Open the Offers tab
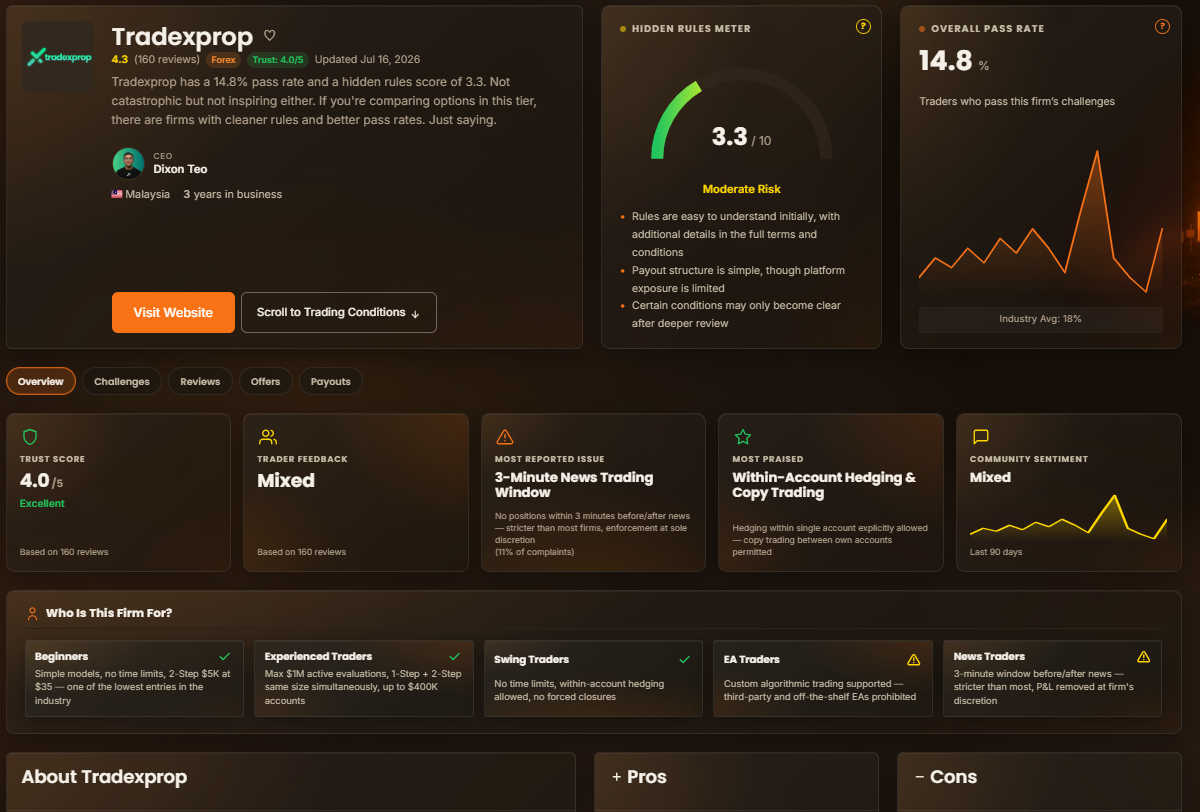This screenshot has height=812, width=1200. [x=266, y=381]
